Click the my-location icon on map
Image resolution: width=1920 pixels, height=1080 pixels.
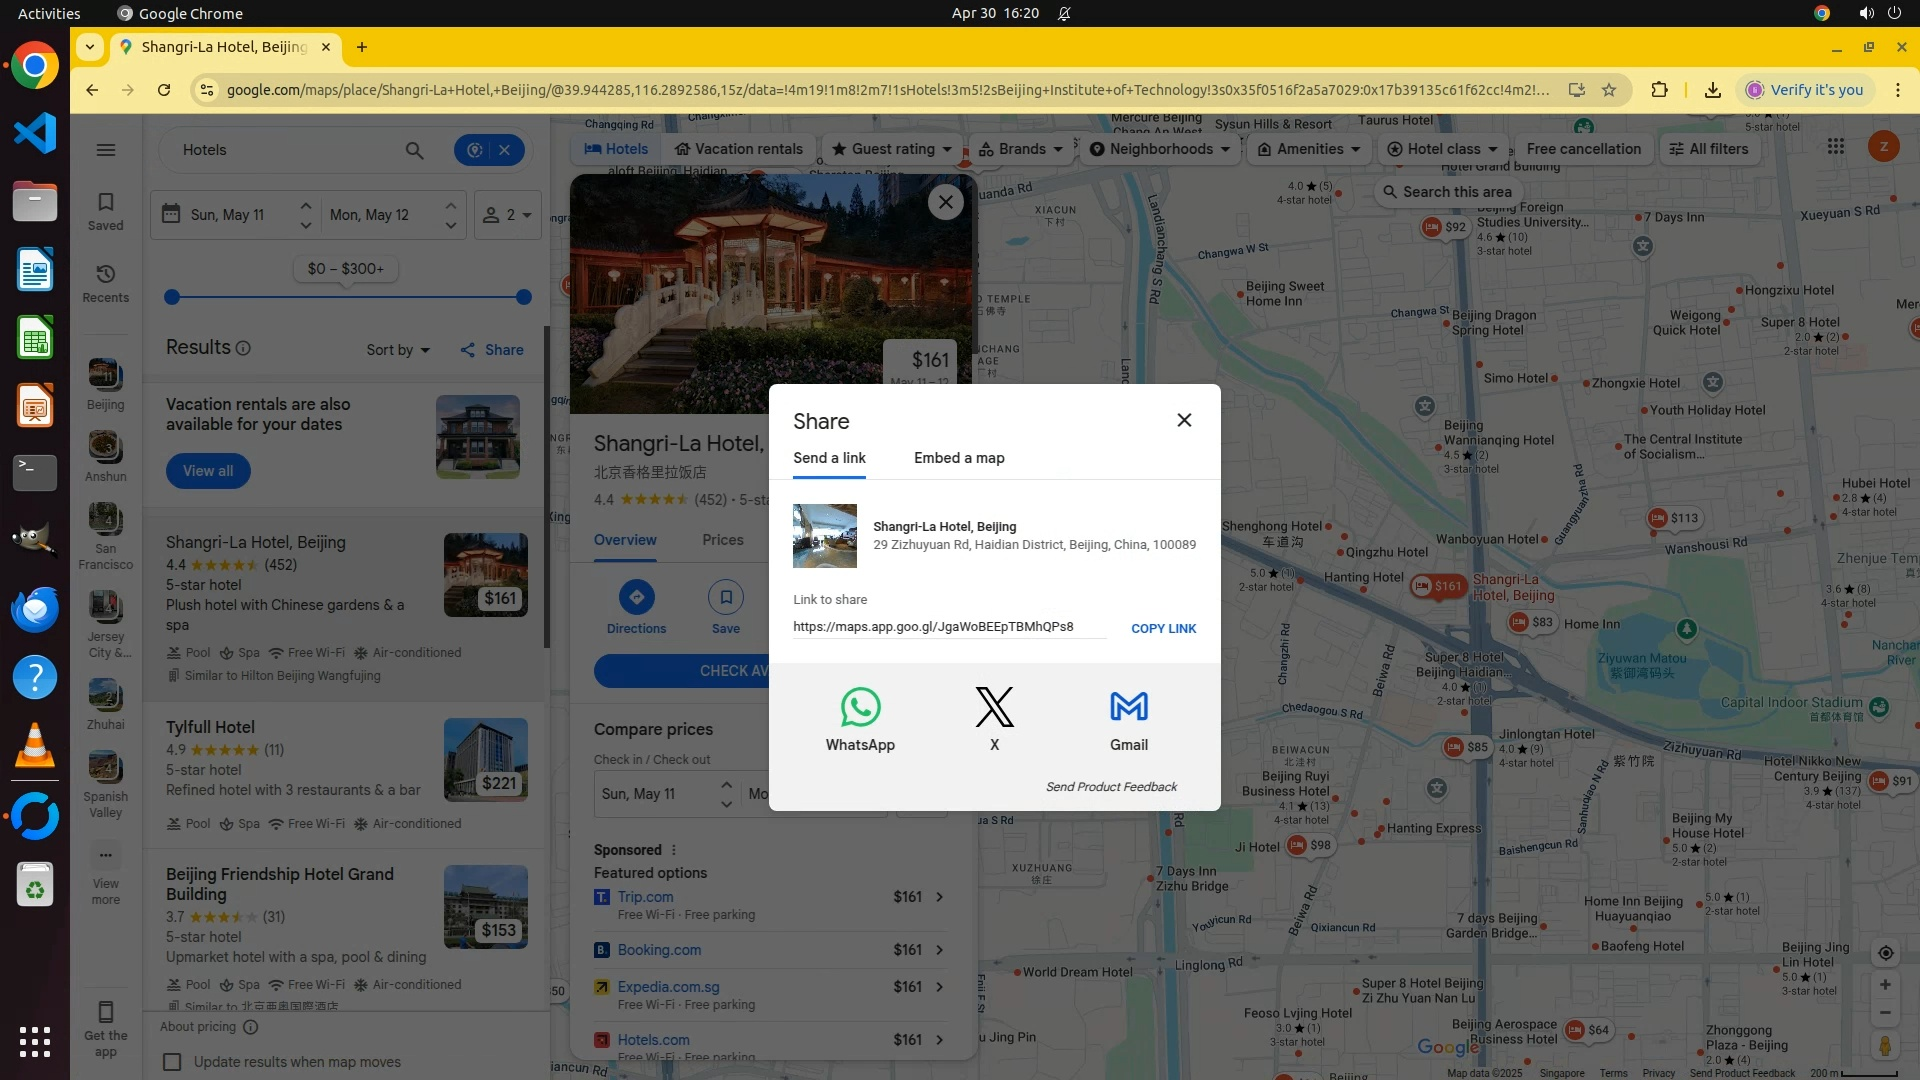pyautogui.click(x=1885, y=953)
